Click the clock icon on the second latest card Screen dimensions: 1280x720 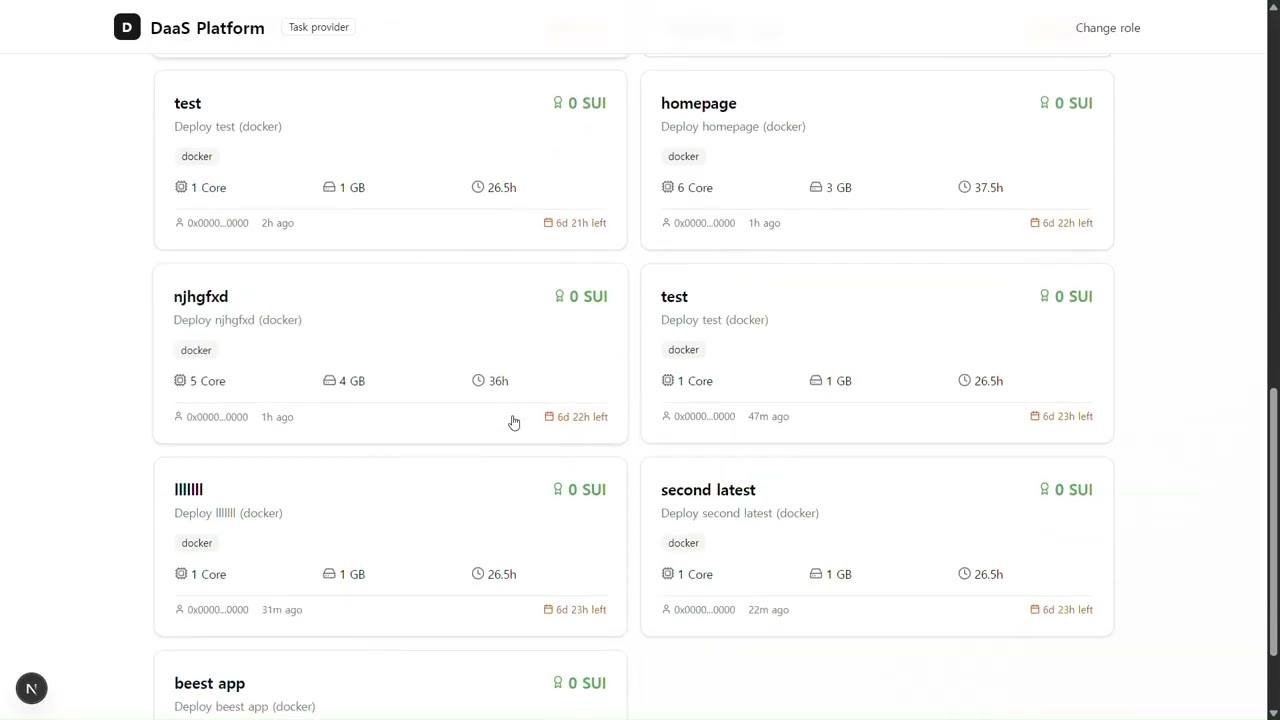coord(964,574)
